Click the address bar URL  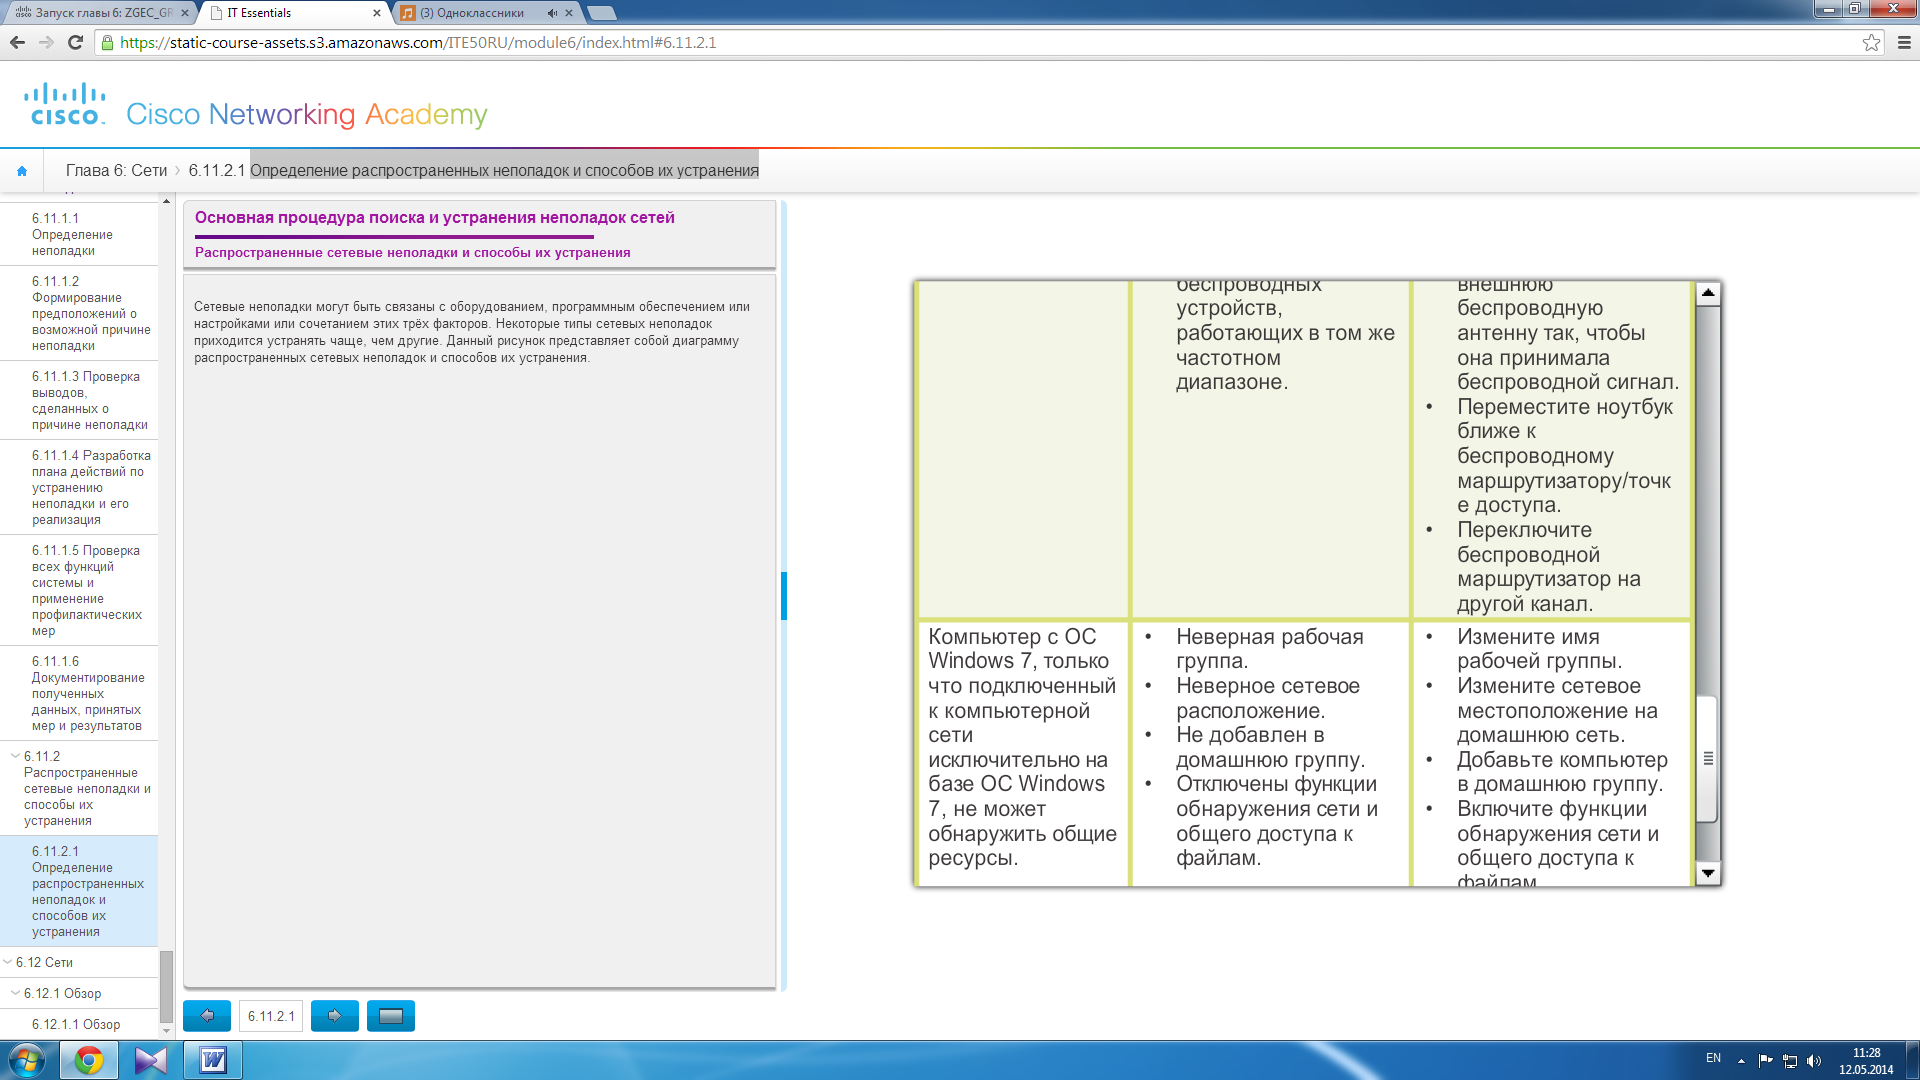point(418,42)
